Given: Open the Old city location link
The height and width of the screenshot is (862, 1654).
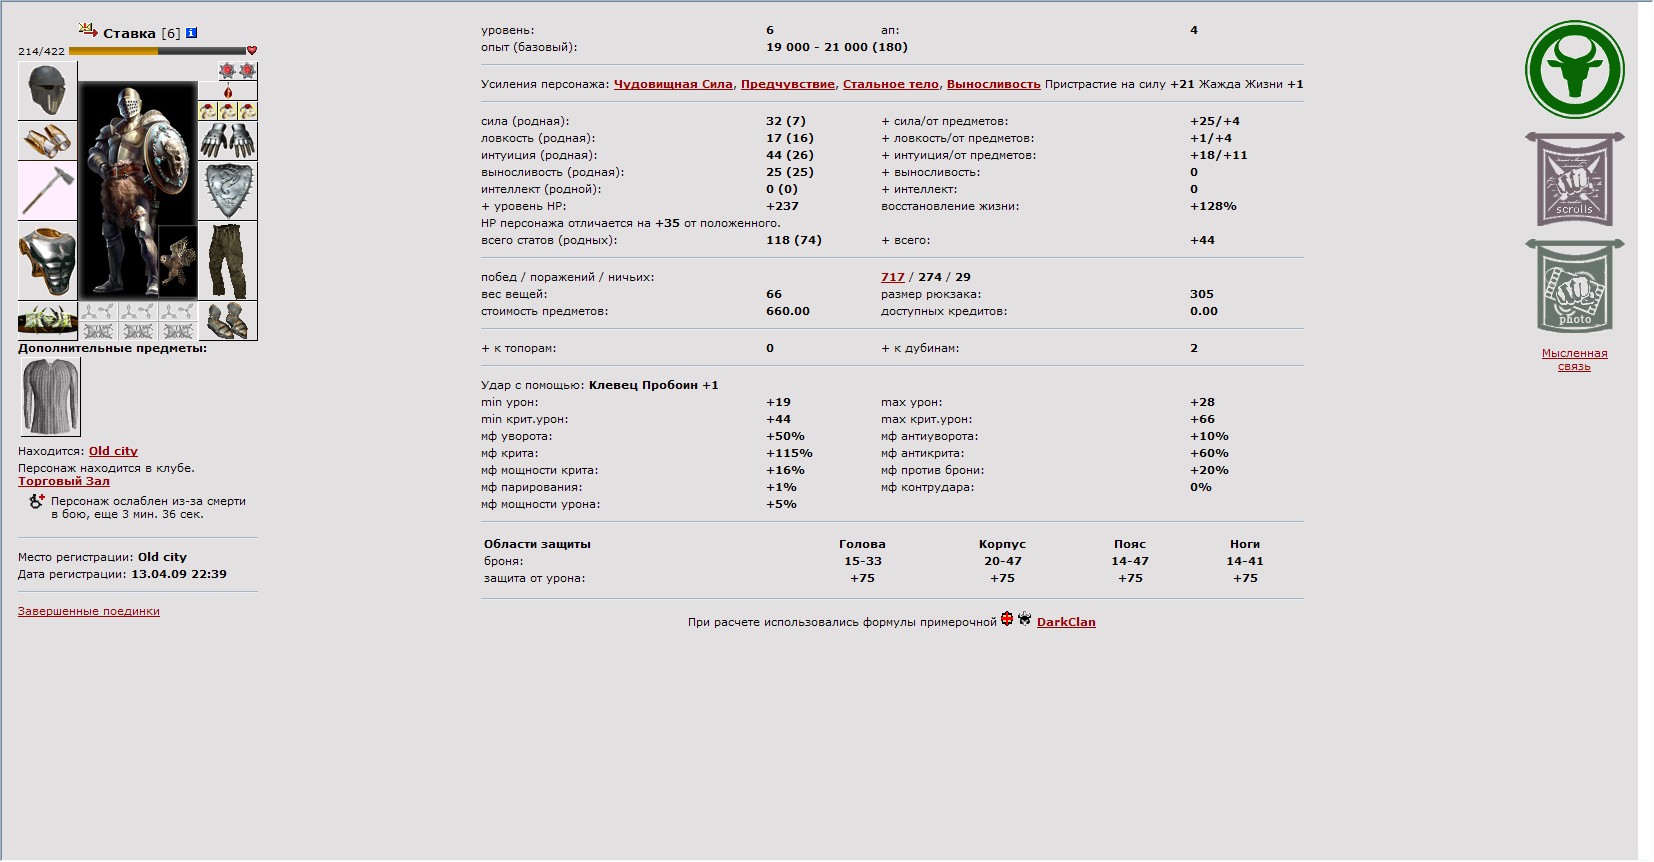Looking at the screenshot, I should pyautogui.click(x=113, y=451).
